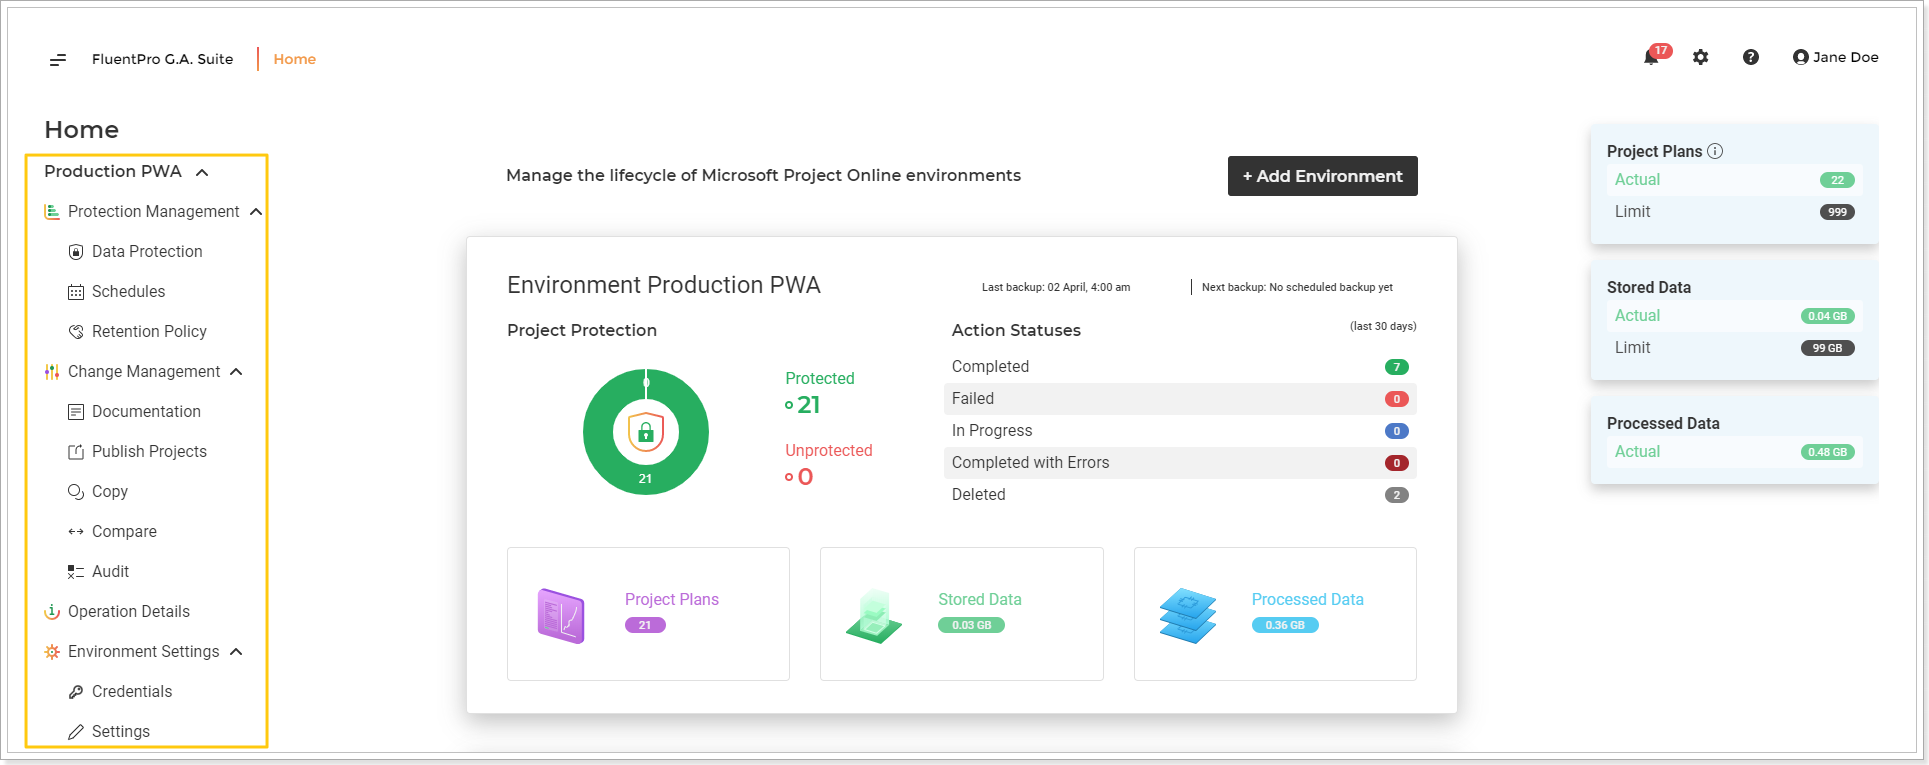Viewport: 1929px width, 765px height.
Task: Click the Completed status row
Action: (x=1180, y=367)
